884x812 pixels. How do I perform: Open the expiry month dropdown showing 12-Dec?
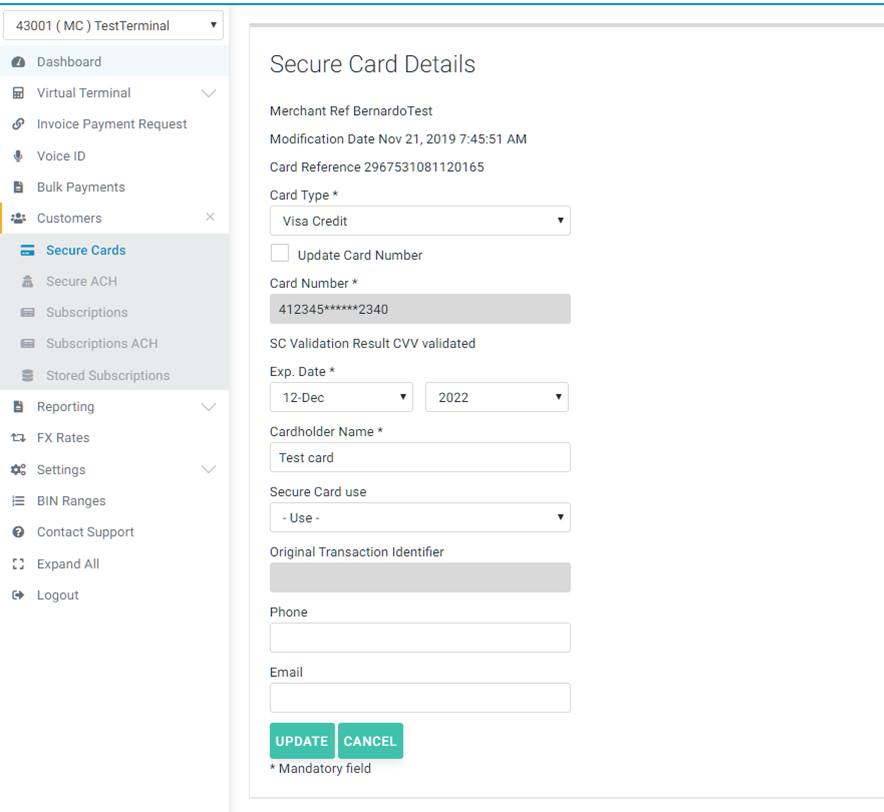point(341,397)
